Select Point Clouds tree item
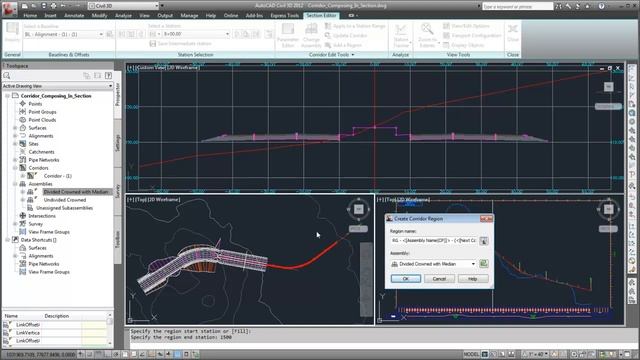Viewport: 640px width, 360px height. pos(42,120)
